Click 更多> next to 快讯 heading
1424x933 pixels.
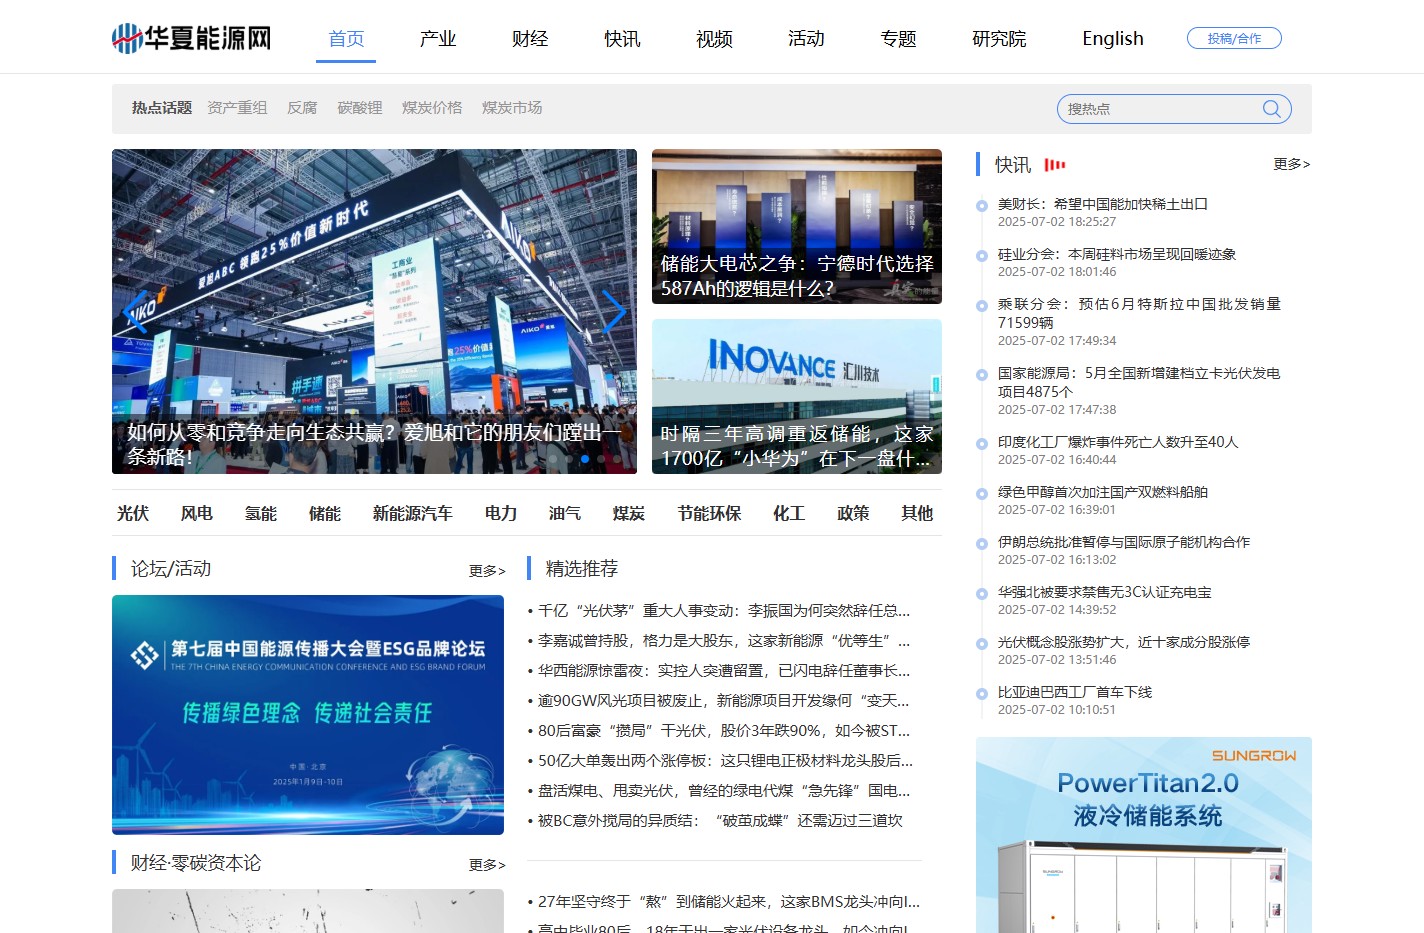pyautogui.click(x=1291, y=164)
